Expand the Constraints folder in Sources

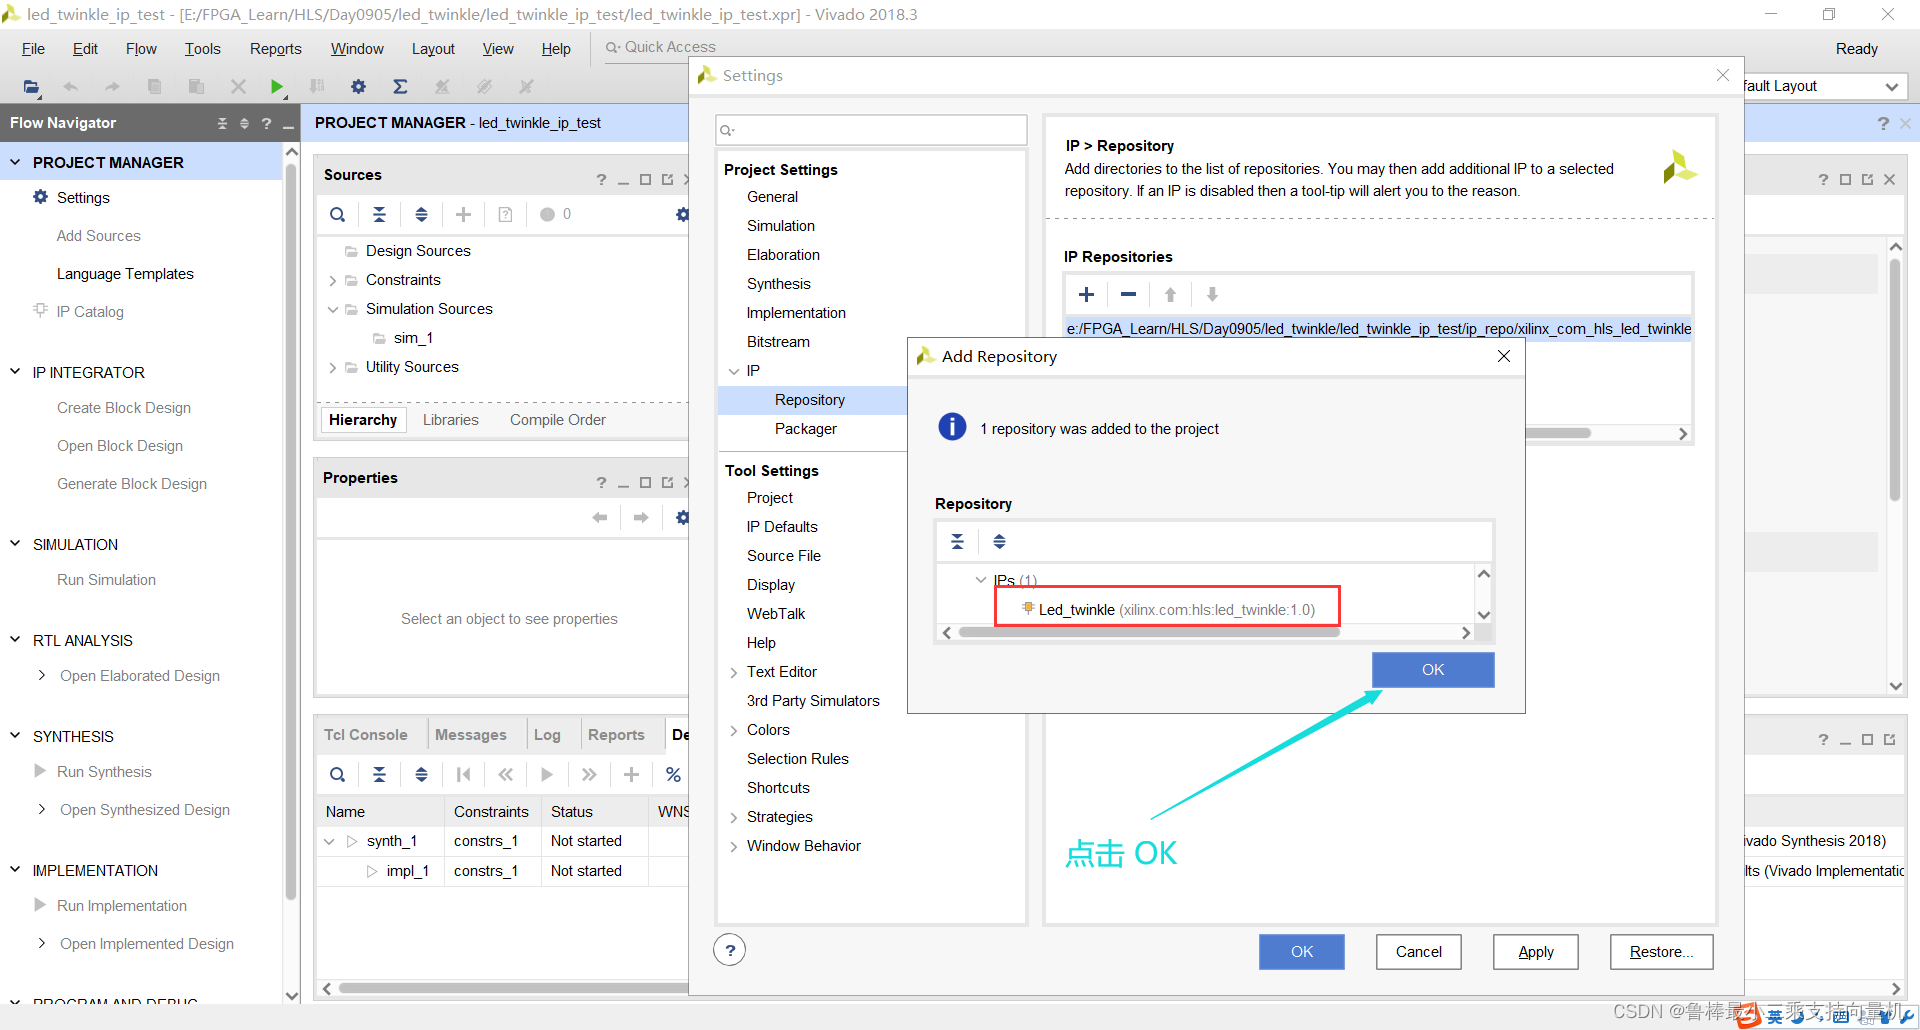point(332,281)
